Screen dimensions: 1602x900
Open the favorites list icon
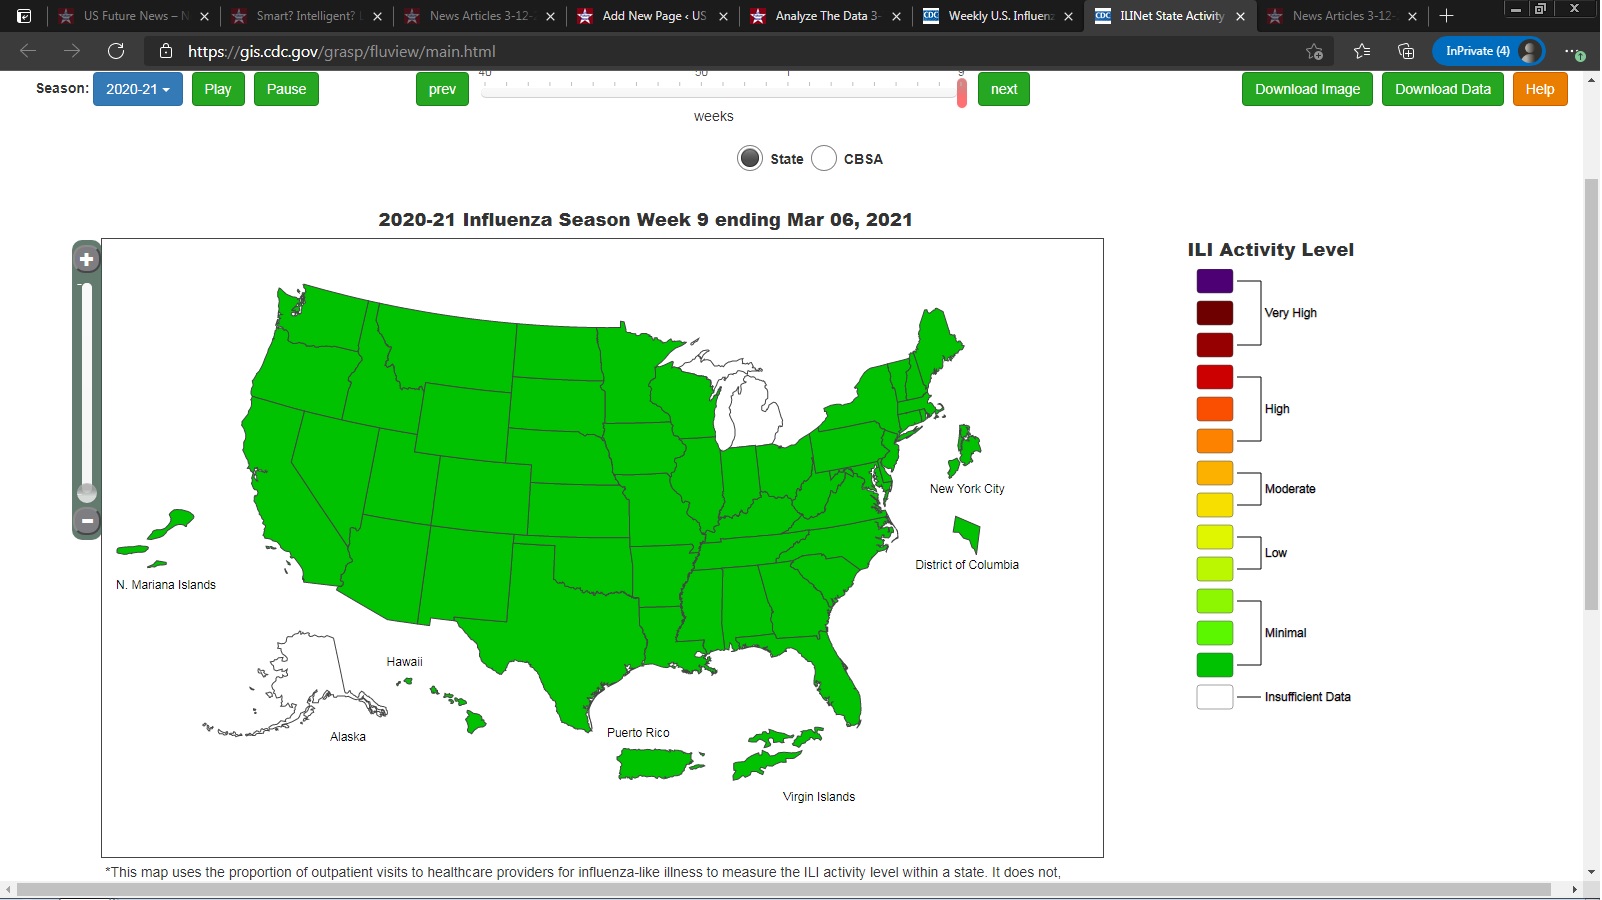[x=1361, y=51]
